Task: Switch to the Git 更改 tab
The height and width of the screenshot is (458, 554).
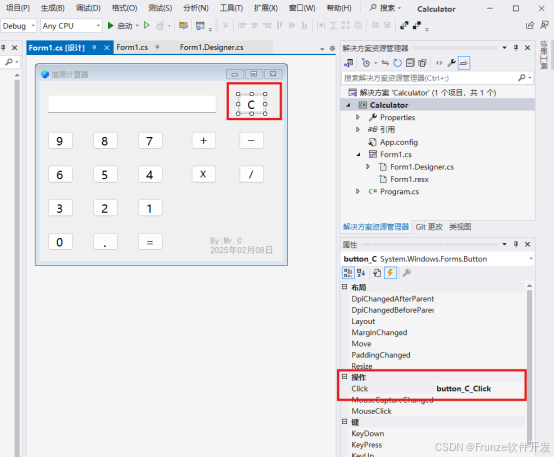Action: coord(429,227)
